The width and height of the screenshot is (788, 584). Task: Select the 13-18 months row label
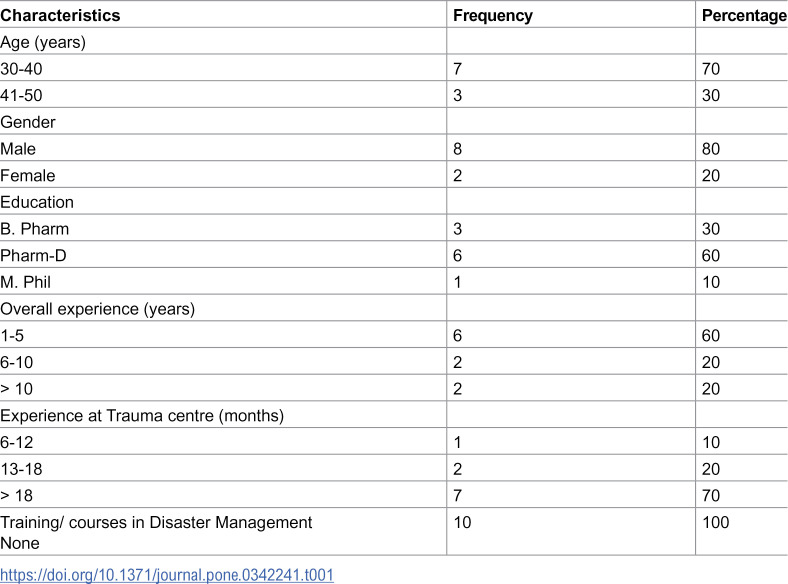coord(21,469)
